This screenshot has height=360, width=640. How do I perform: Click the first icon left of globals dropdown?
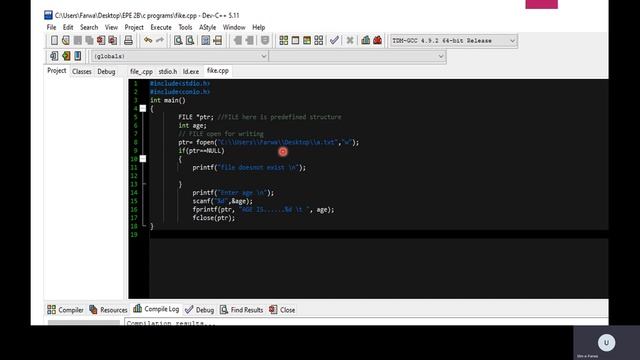[54, 56]
